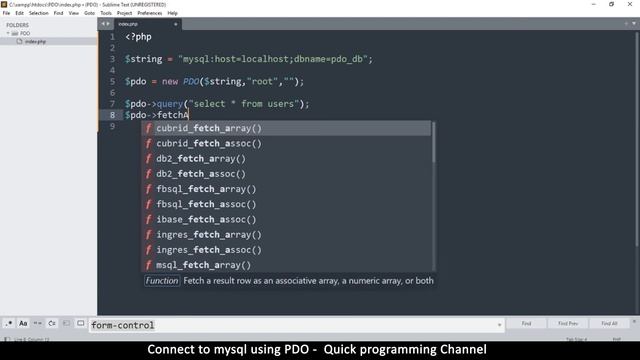Choose db2_fetch_array() suggestion
The height and width of the screenshot is (360, 640).
[x=286, y=158]
